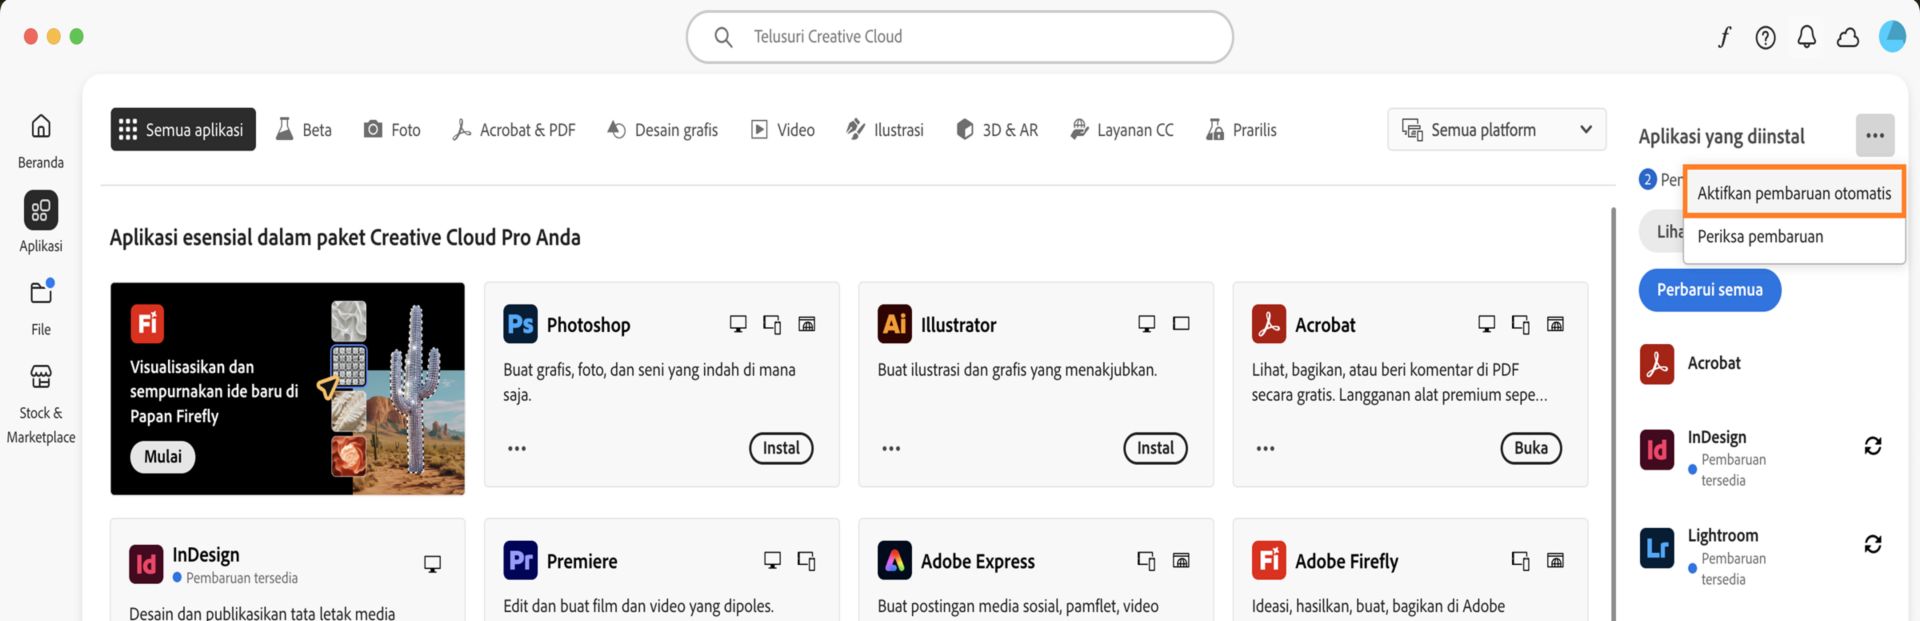Open the user profile avatar
Image resolution: width=1920 pixels, height=621 pixels.
click(1892, 37)
